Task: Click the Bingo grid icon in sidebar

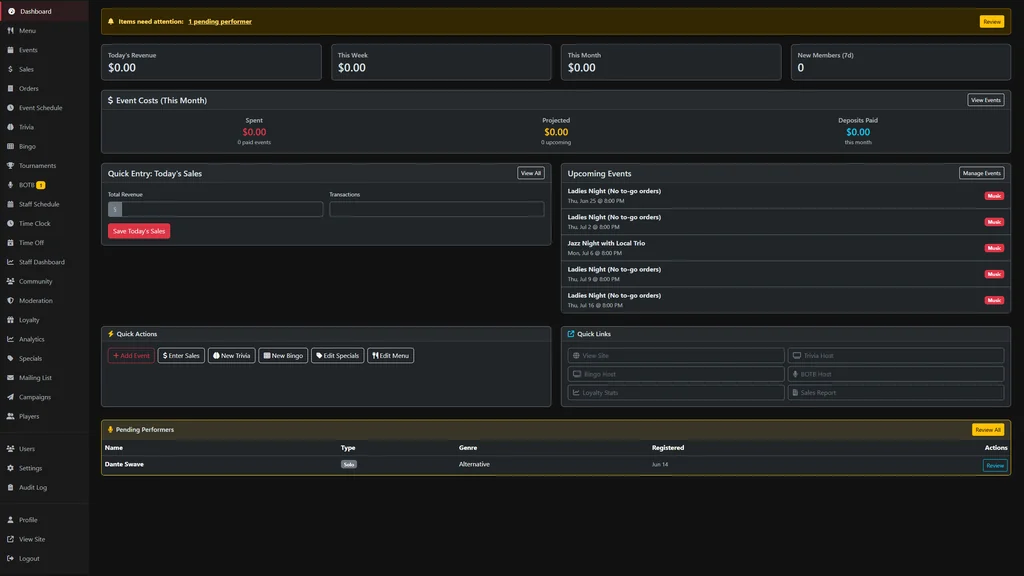Action: pos(10,146)
